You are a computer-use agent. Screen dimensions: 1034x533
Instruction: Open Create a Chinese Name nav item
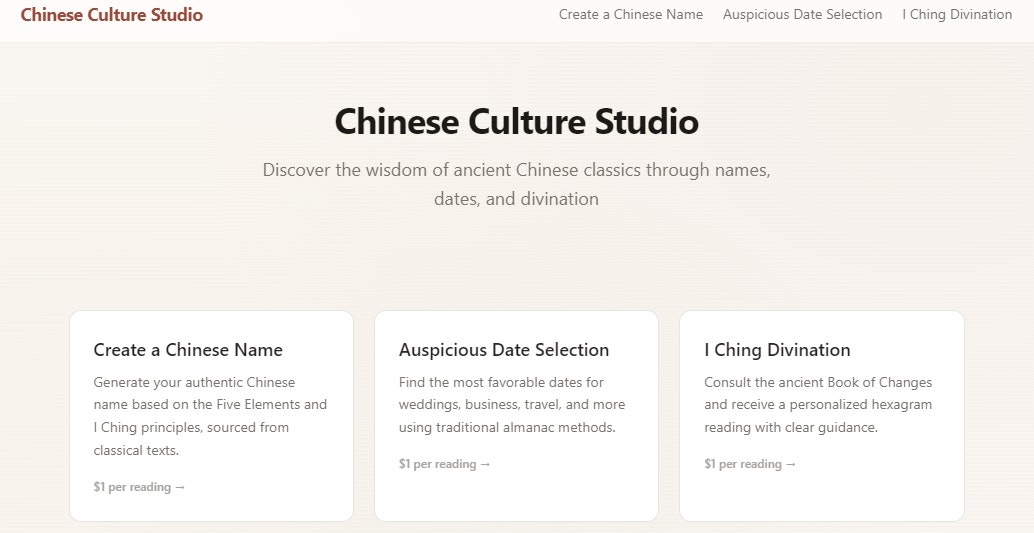click(631, 15)
